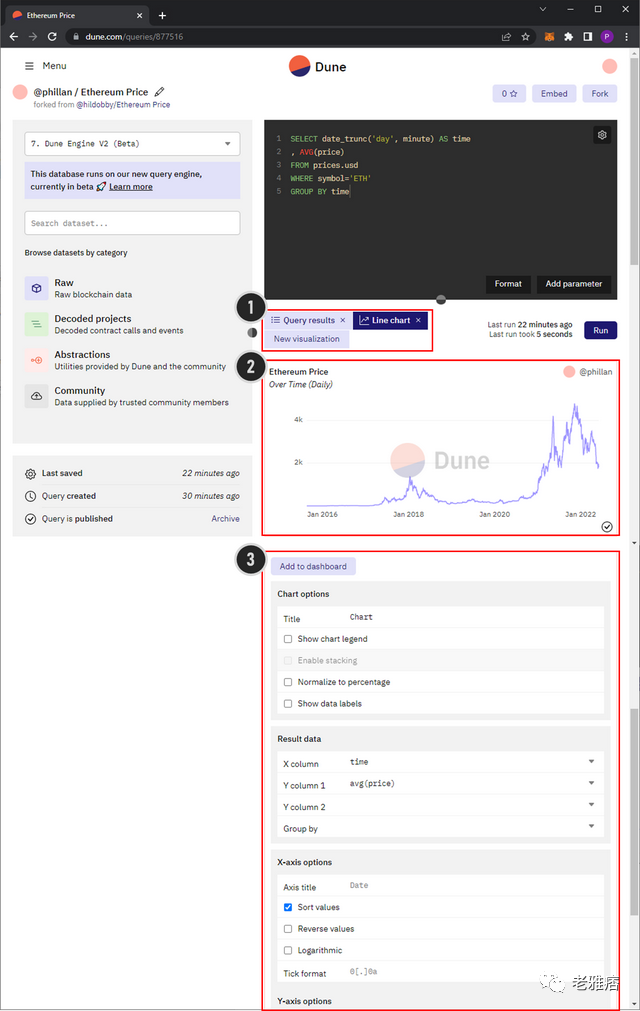Click the Tick format field
The height and width of the screenshot is (1011, 640).
pyautogui.click(x=476, y=972)
